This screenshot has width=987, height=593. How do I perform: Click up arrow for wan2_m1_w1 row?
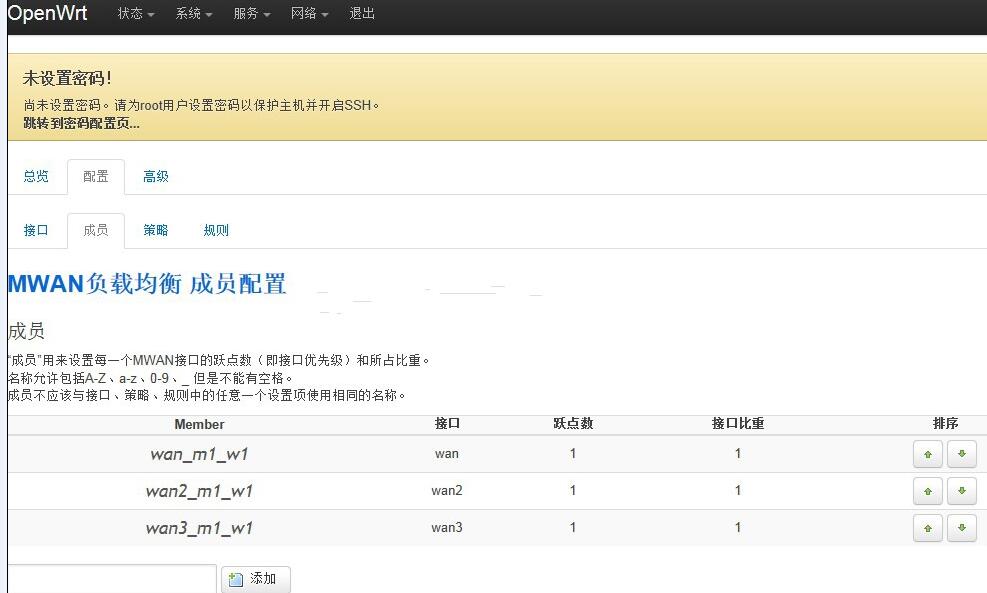coord(927,491)
